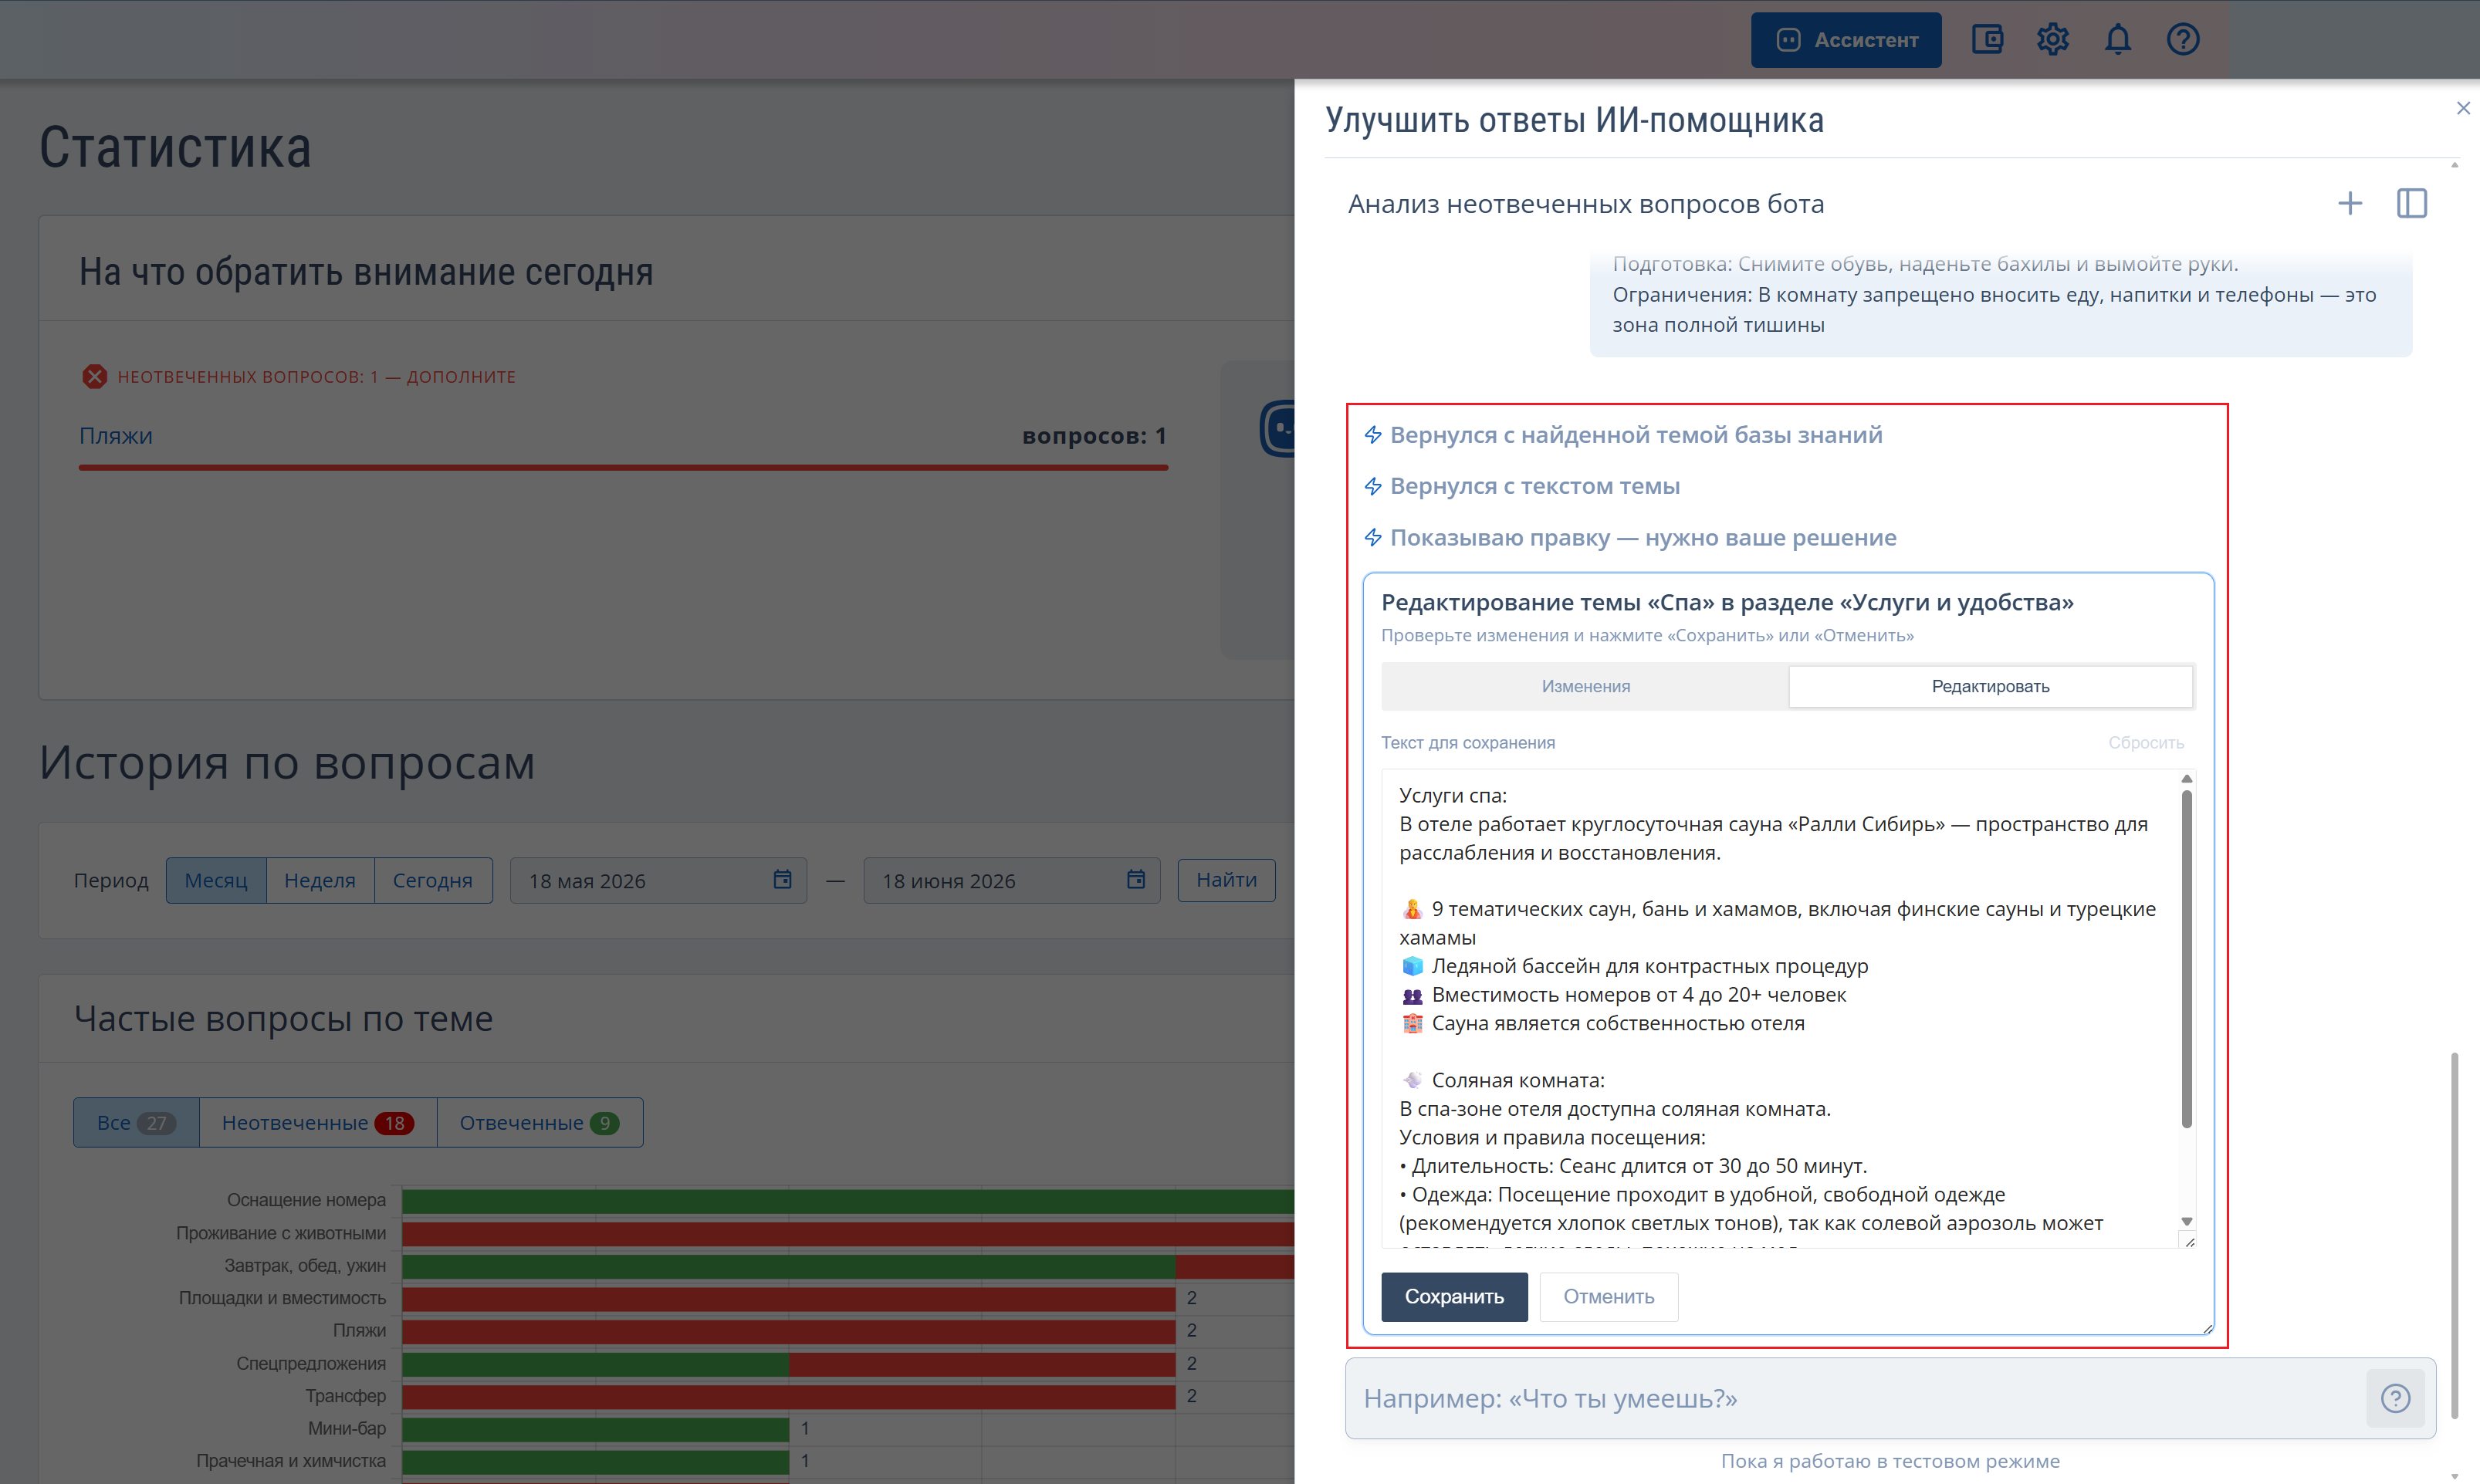This screenshot has width=2480, height=1484.
Task: Click the Оснащение номера chart bar
Action: point(848,1201)
